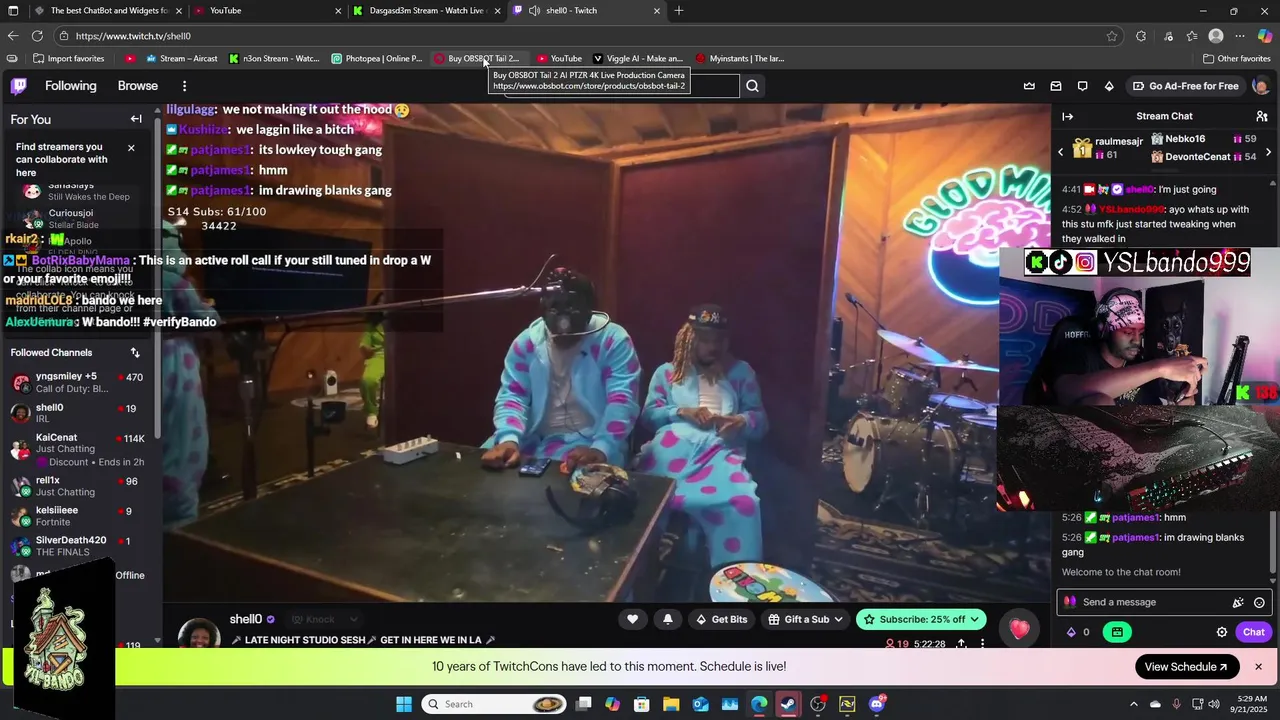Dismiss the TwitchCon banner
The image size is (1280, 720).
point(1258,667)
